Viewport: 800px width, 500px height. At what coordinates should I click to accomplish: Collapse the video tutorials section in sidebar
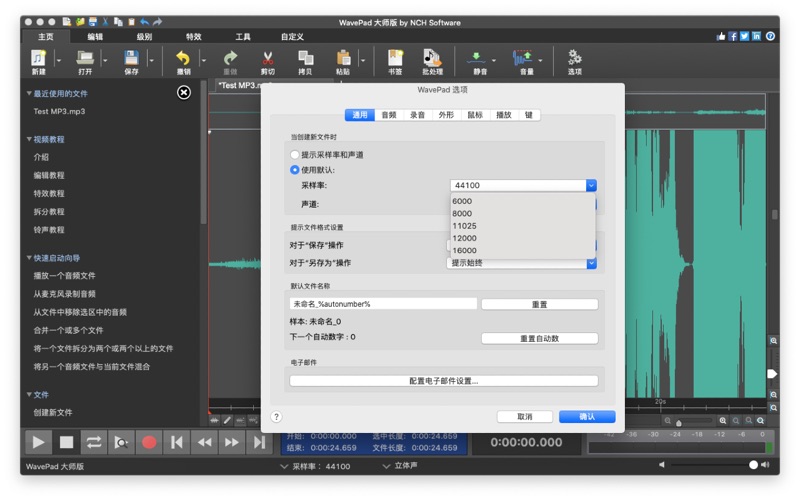coord(30,139)
